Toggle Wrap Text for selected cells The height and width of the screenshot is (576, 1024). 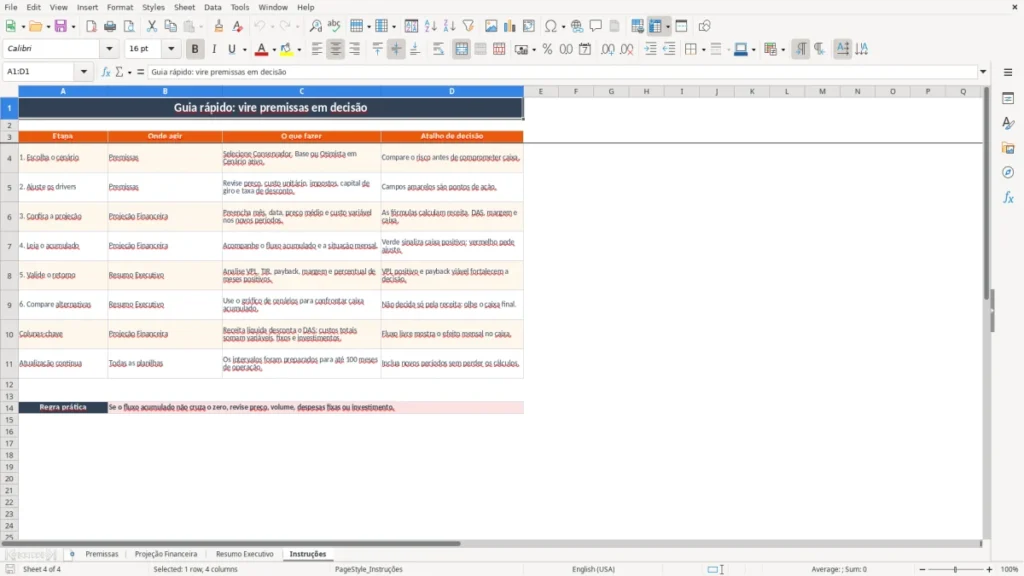coord(438,49)
